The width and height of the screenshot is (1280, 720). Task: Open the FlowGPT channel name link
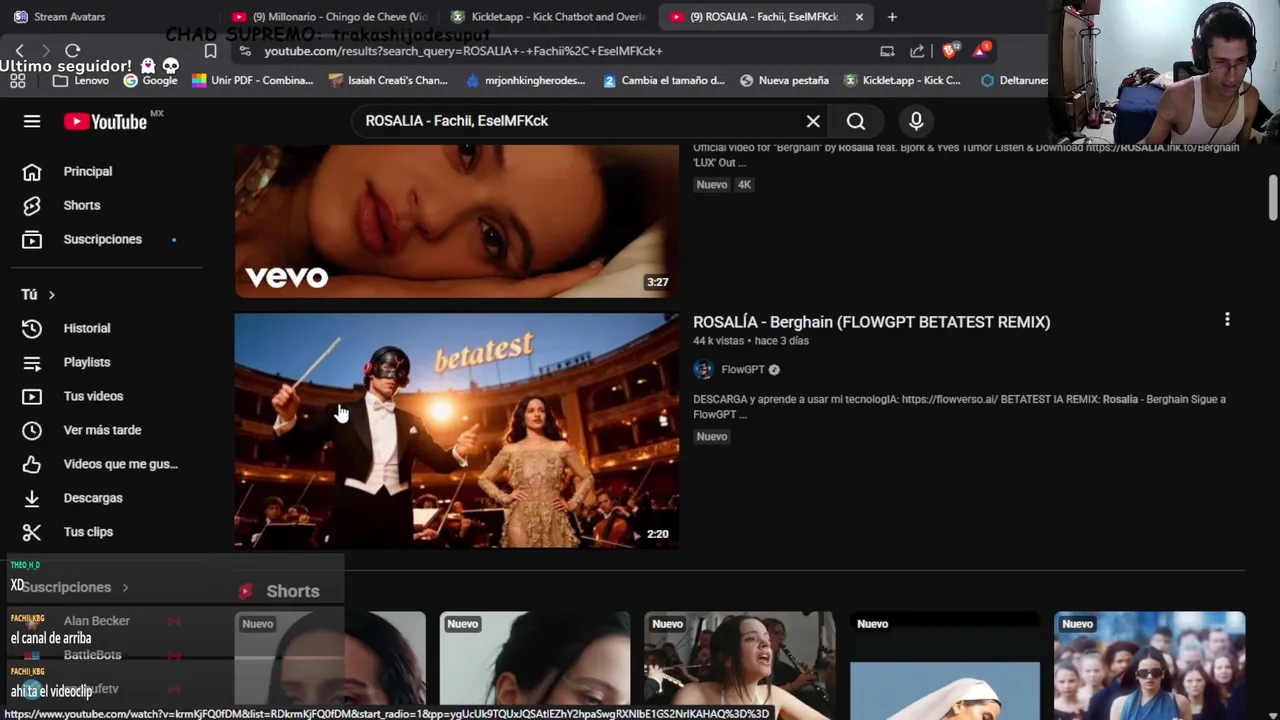coord(742,369)
